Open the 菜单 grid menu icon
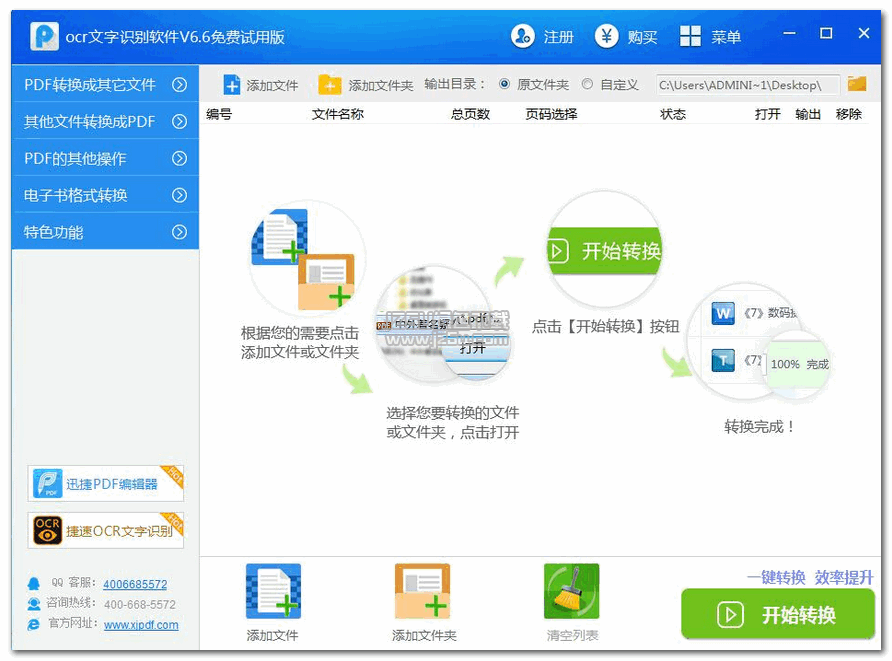892x661 pixels. coord(690,36)
